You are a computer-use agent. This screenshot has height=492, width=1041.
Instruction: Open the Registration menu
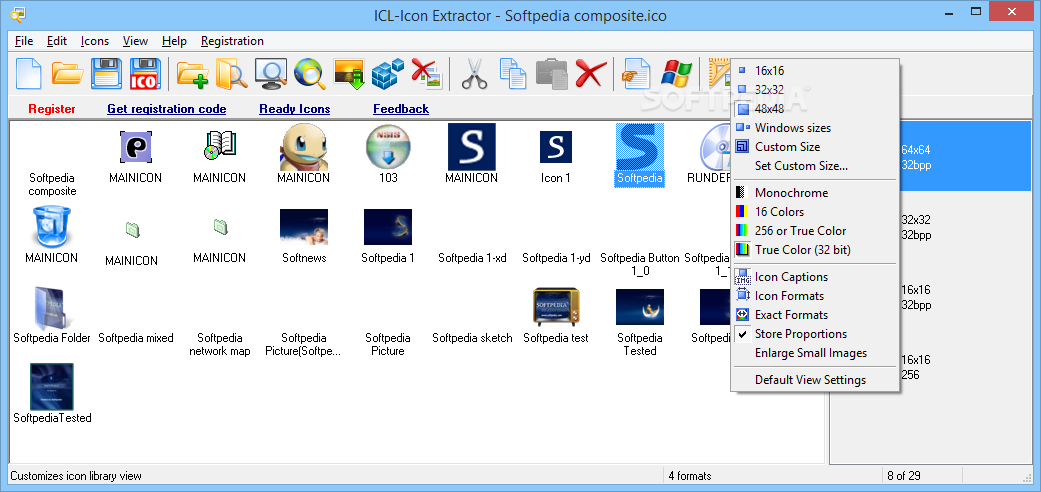pyautogui.click(x=232, y=41)
